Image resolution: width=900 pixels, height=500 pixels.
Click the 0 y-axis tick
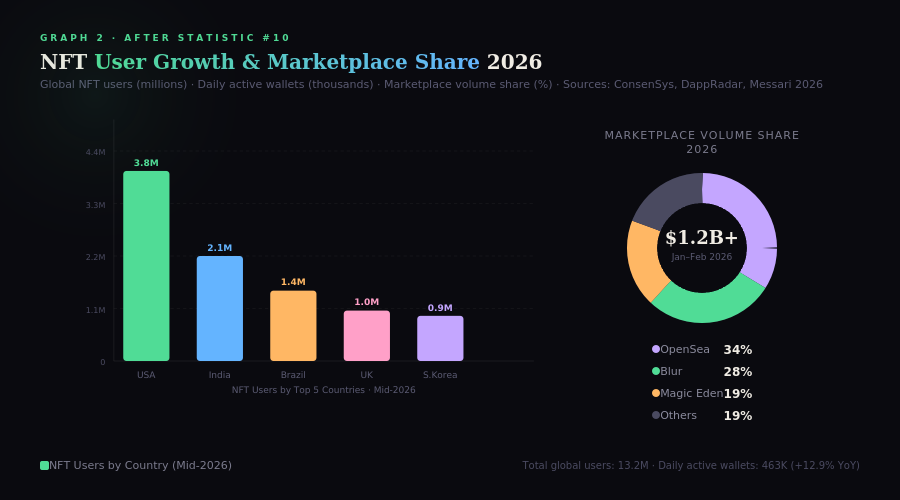103,362
